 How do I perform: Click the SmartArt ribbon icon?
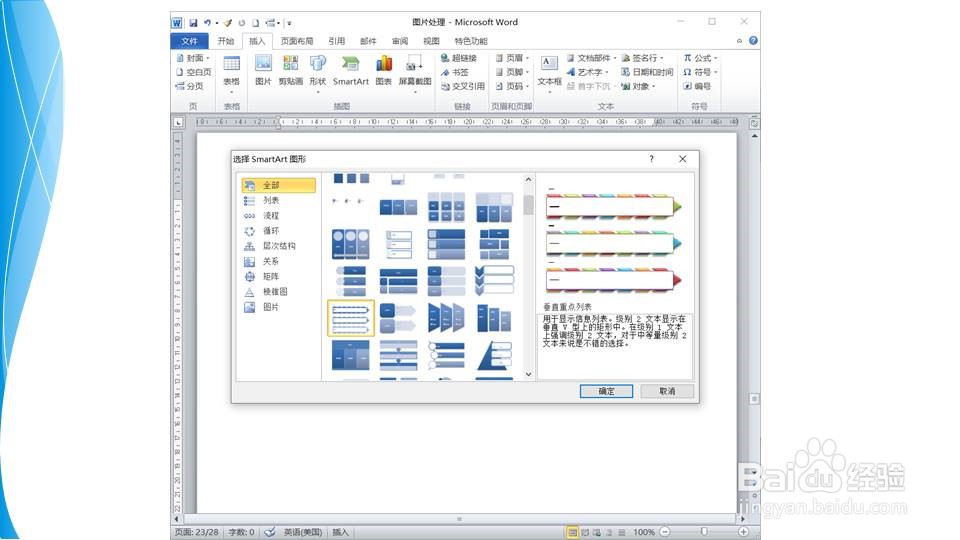click(351, 70)
